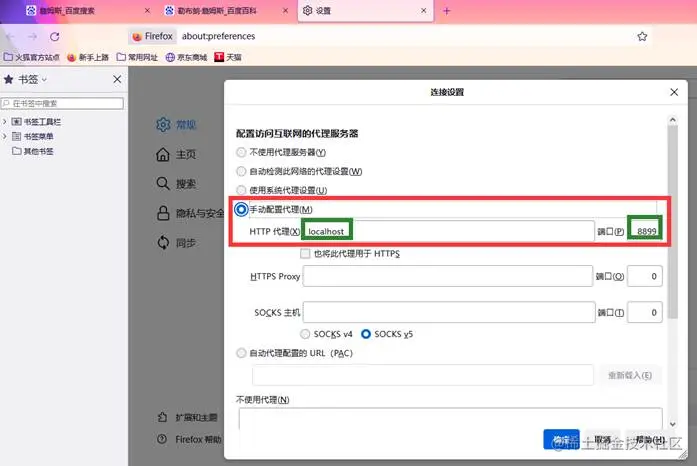Open 搜索 settings category

point(176,184)
